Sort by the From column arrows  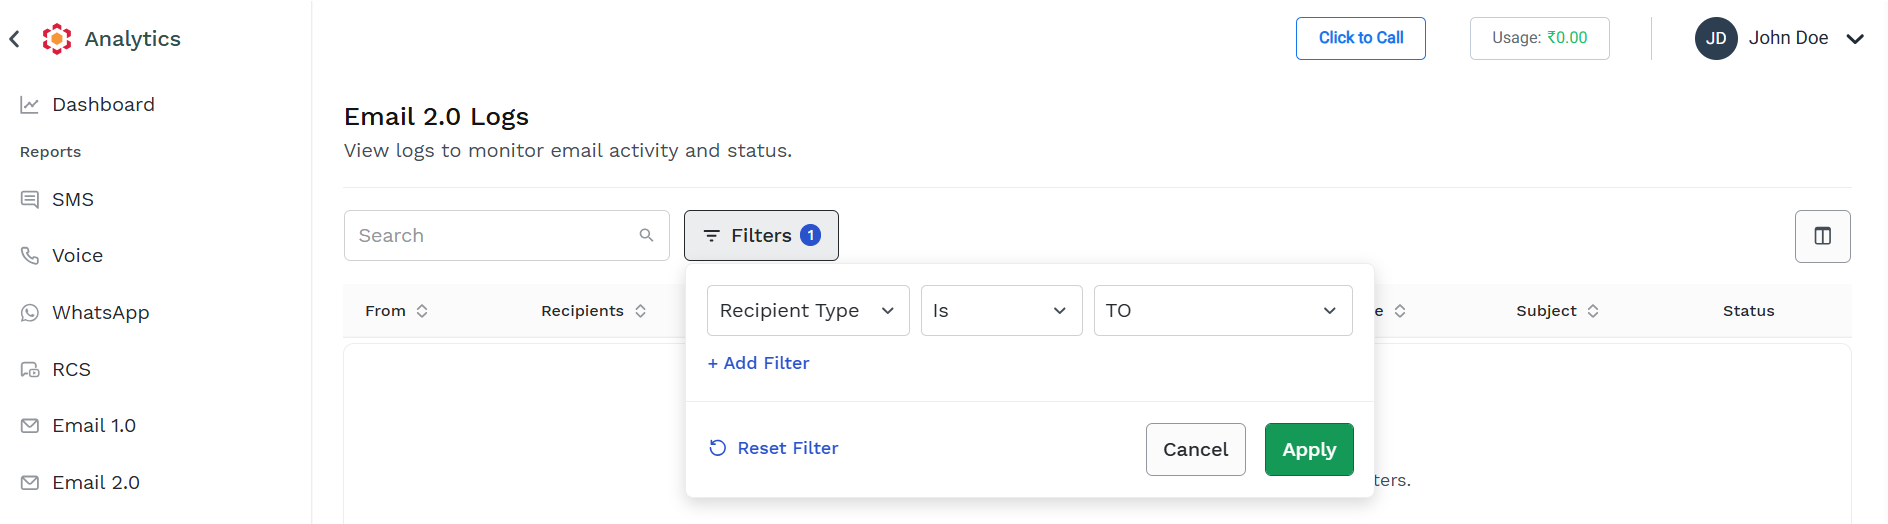[422, 311]
